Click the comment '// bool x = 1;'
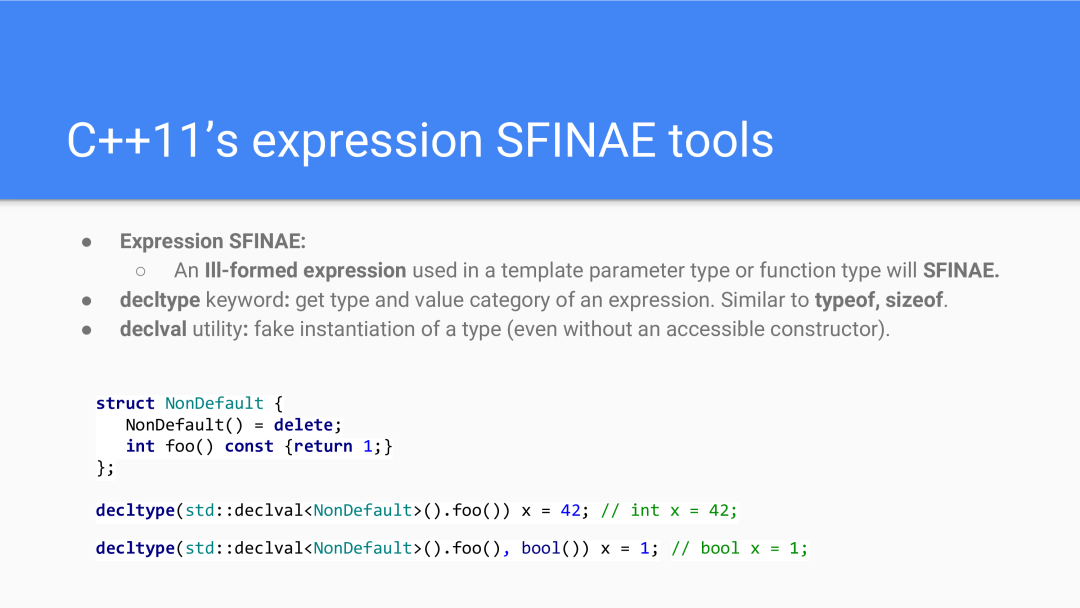This screenshot has width=1080, height=608. click(x=740, y=548)
